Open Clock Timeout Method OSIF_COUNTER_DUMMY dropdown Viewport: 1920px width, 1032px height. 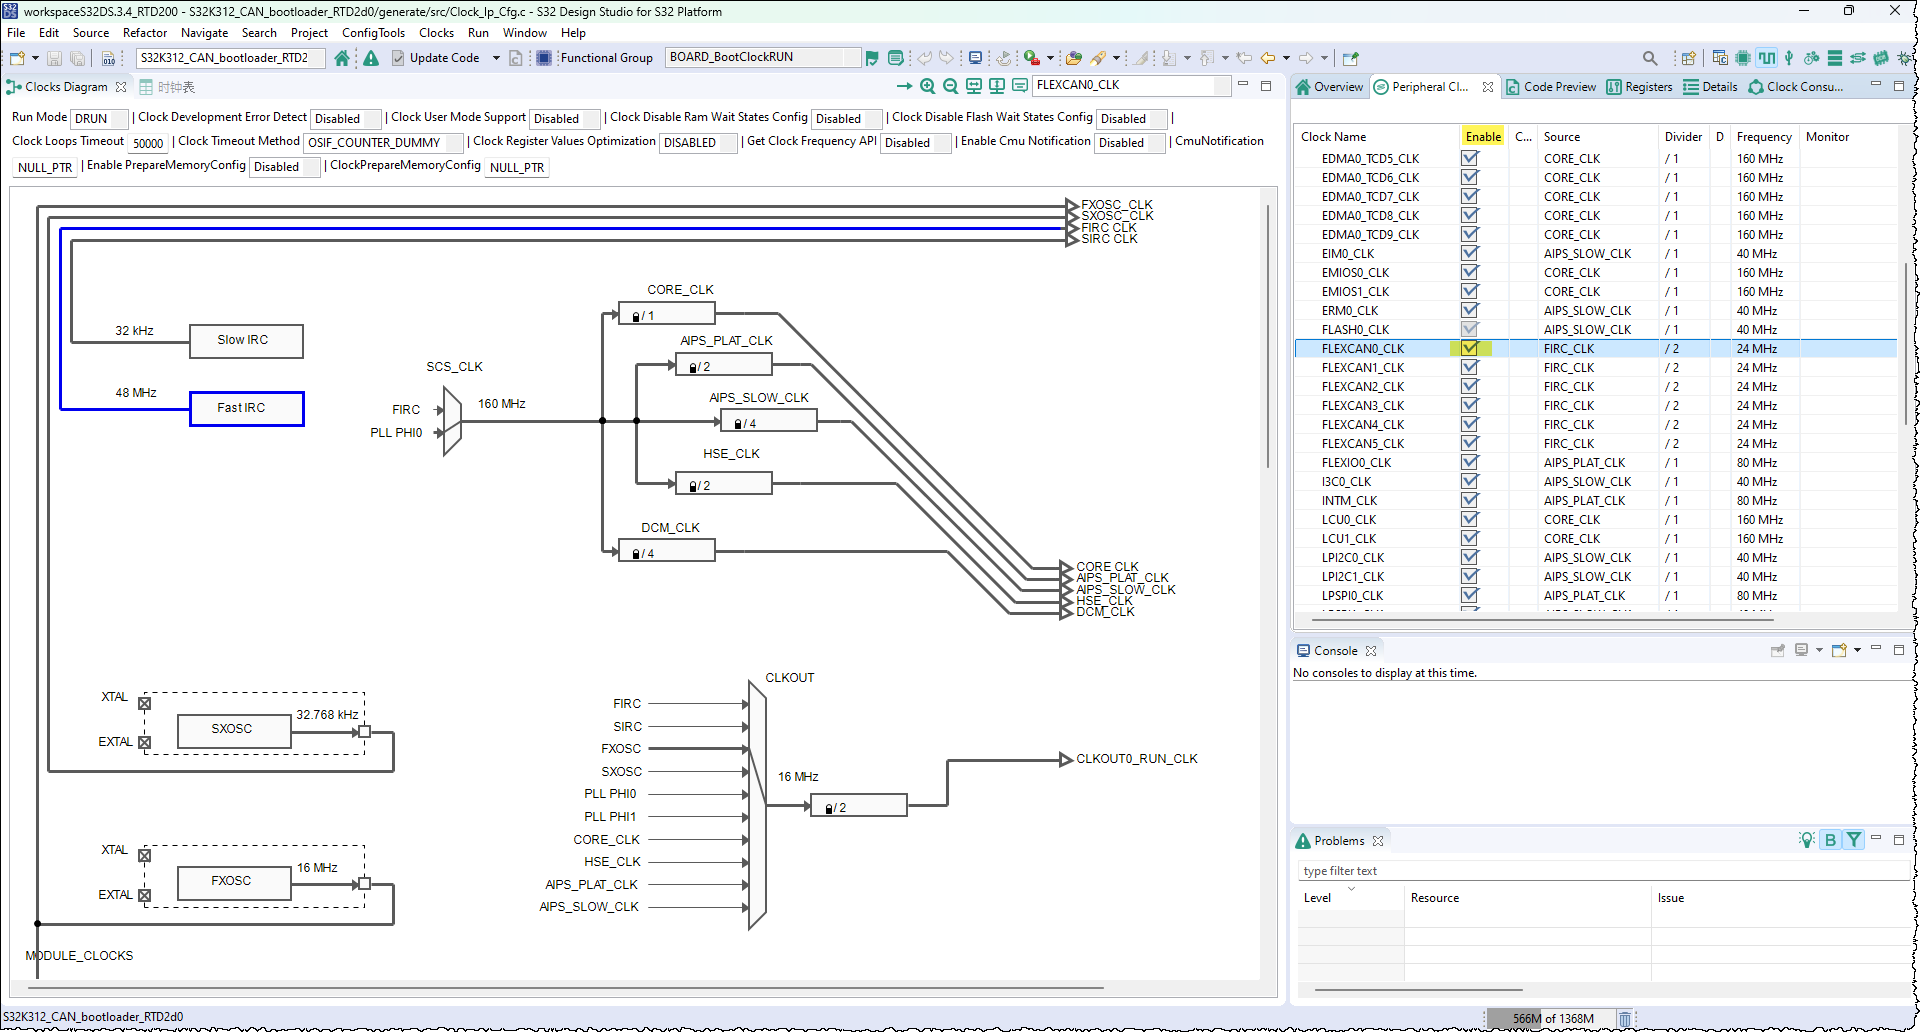click(383, 142)
